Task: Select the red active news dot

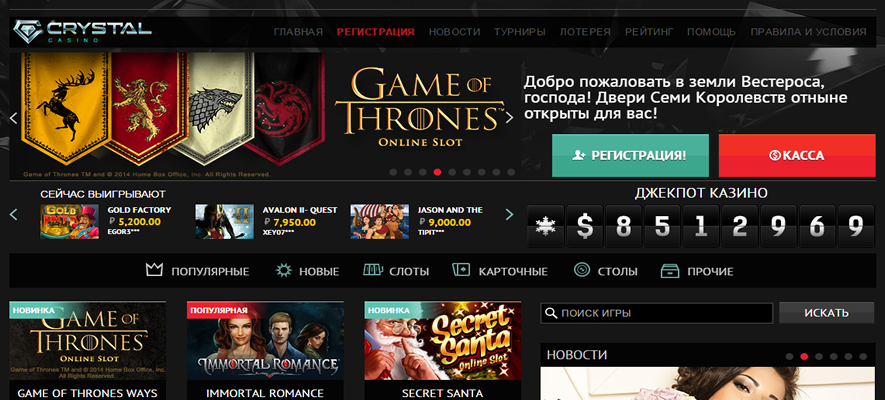Action: click(804, 357)
